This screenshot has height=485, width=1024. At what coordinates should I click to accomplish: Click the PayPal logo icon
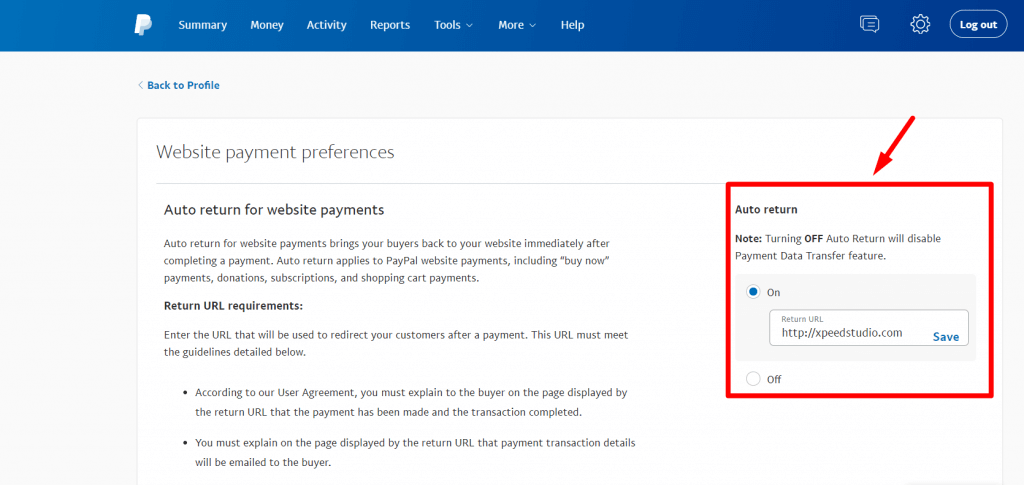[143, 25]
